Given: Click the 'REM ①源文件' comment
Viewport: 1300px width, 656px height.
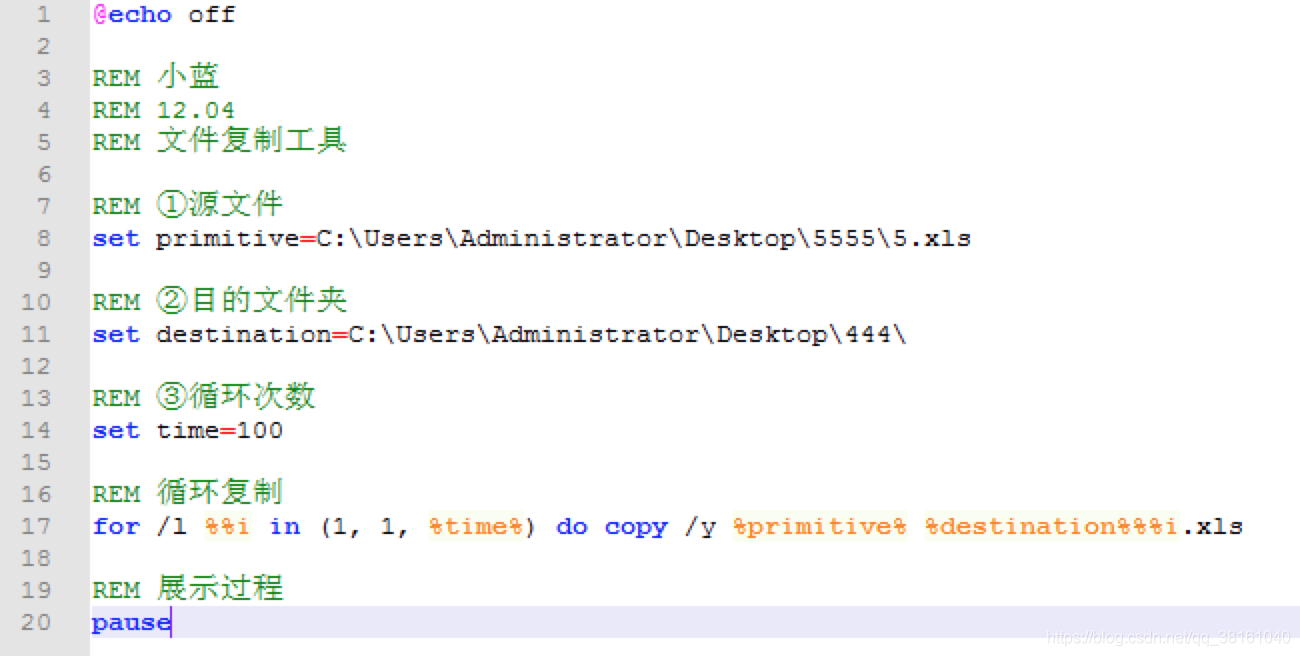Looking at the screenshot, I should 188,206.
